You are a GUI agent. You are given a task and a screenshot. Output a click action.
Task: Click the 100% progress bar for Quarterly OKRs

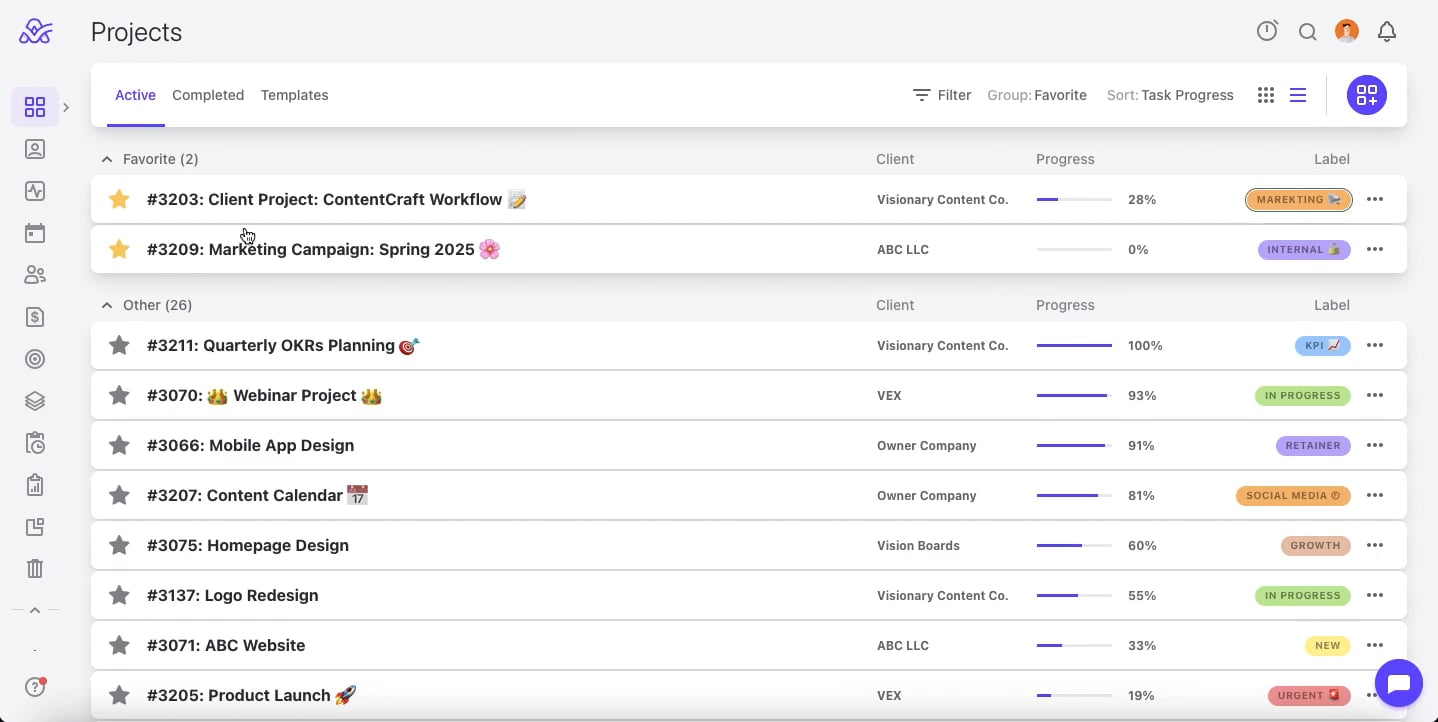coord(1074,345)
